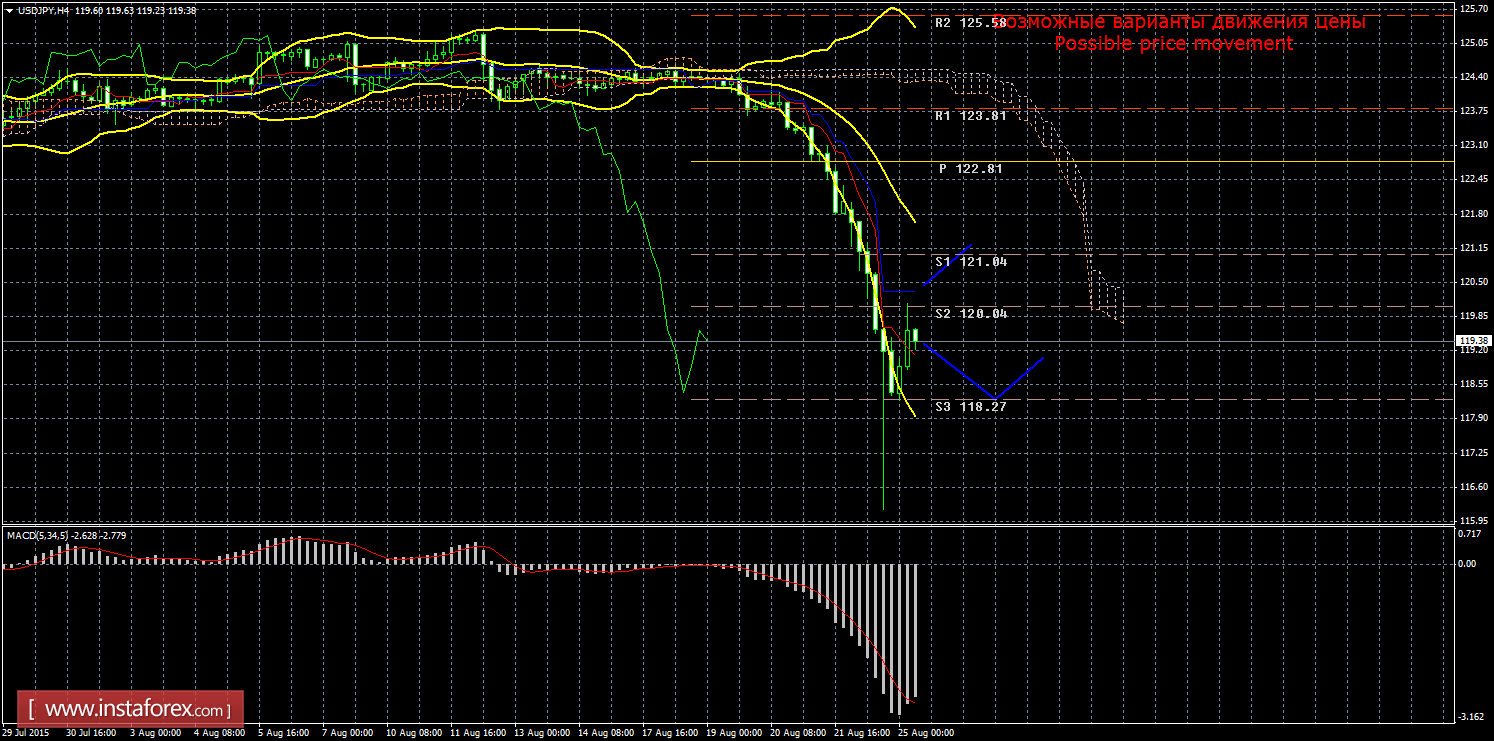
Task: Open the chart dropdown arrow beside USDJPY,H4
Action: coord(9,10)
